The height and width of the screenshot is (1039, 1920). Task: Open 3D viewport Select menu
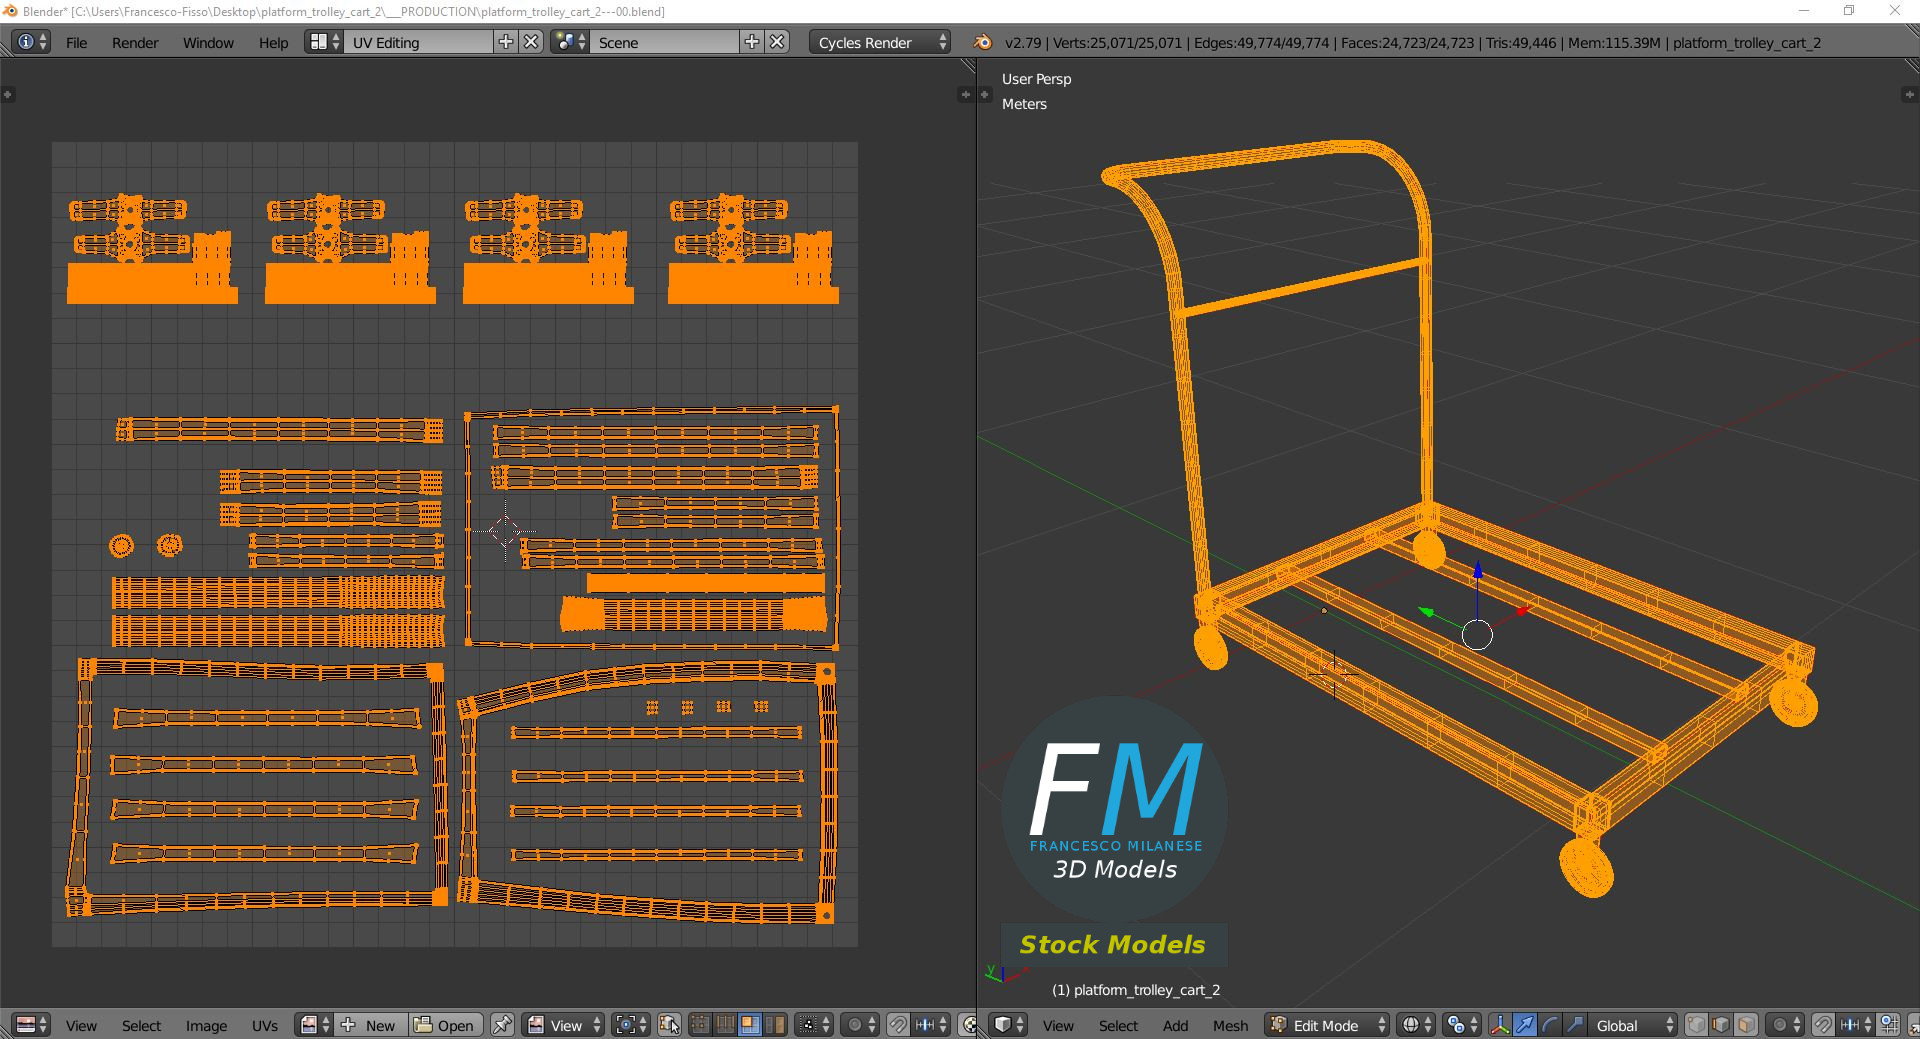[x=1118, y=1026]
